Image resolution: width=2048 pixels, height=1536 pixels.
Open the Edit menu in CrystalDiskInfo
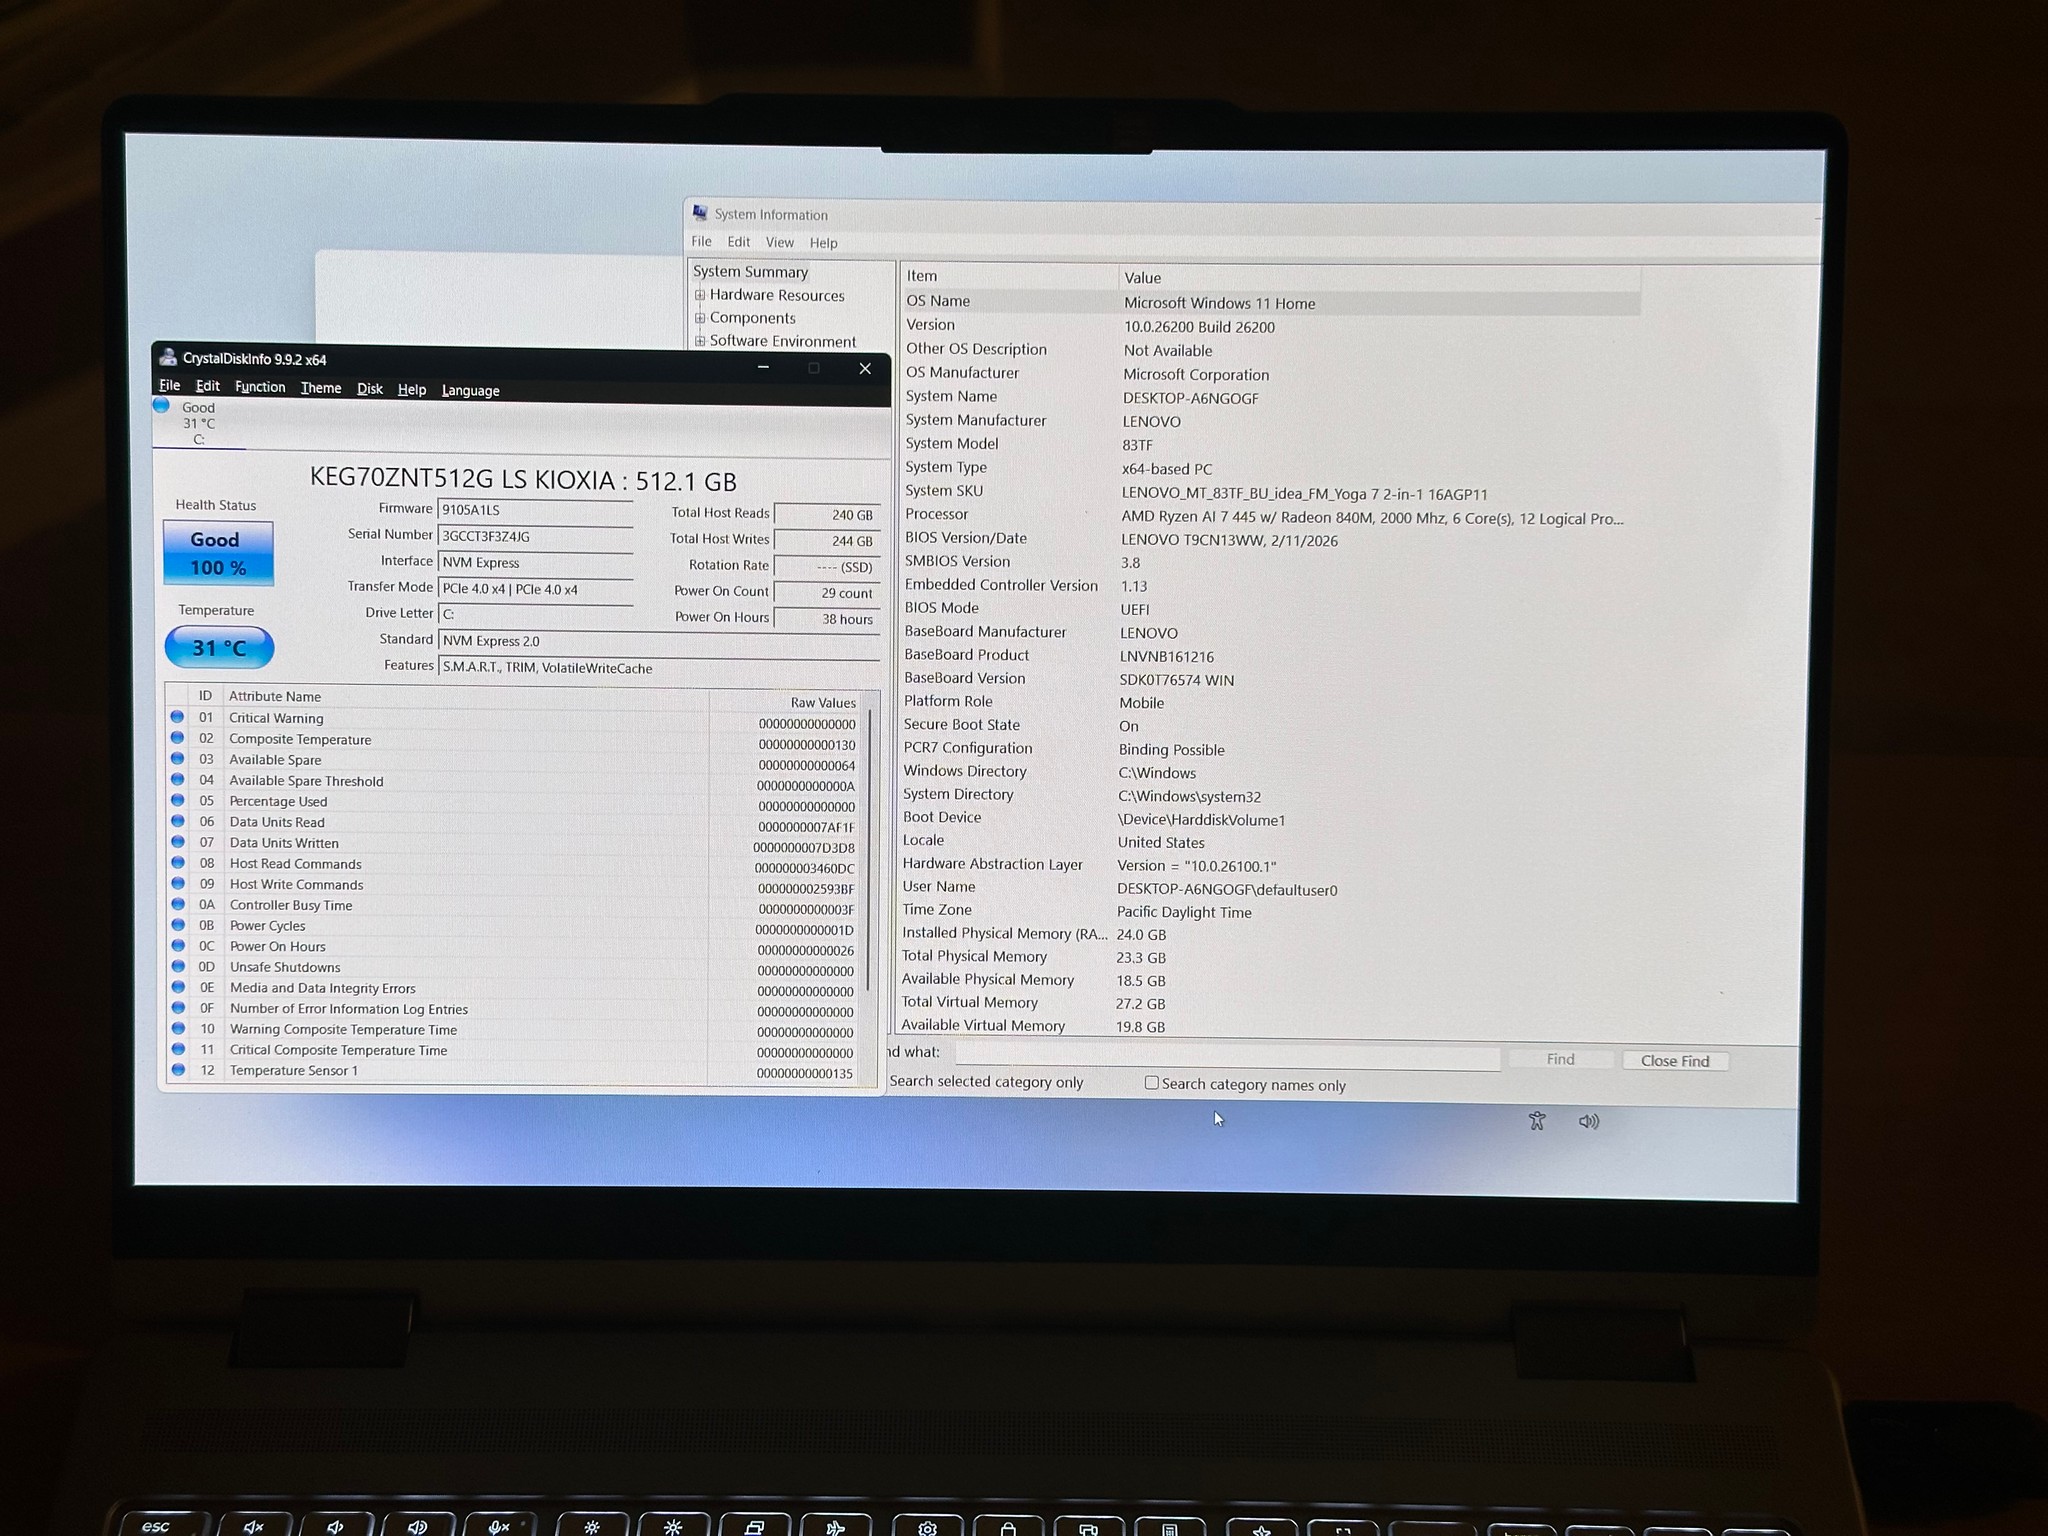tap(208, 386)
